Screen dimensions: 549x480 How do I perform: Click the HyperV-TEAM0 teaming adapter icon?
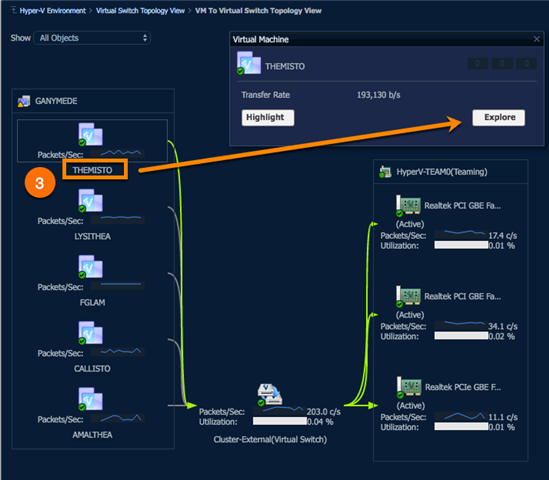pyautogui.click(x=385, y=172)
